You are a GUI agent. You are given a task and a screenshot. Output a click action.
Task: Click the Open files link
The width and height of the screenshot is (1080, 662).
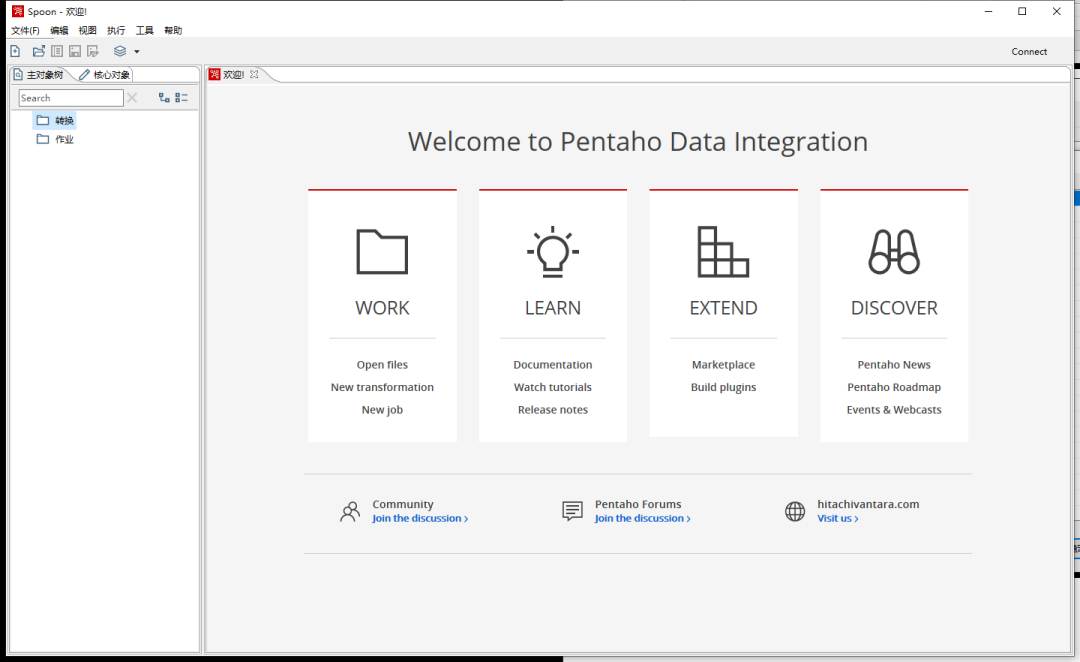pos(382,364)
